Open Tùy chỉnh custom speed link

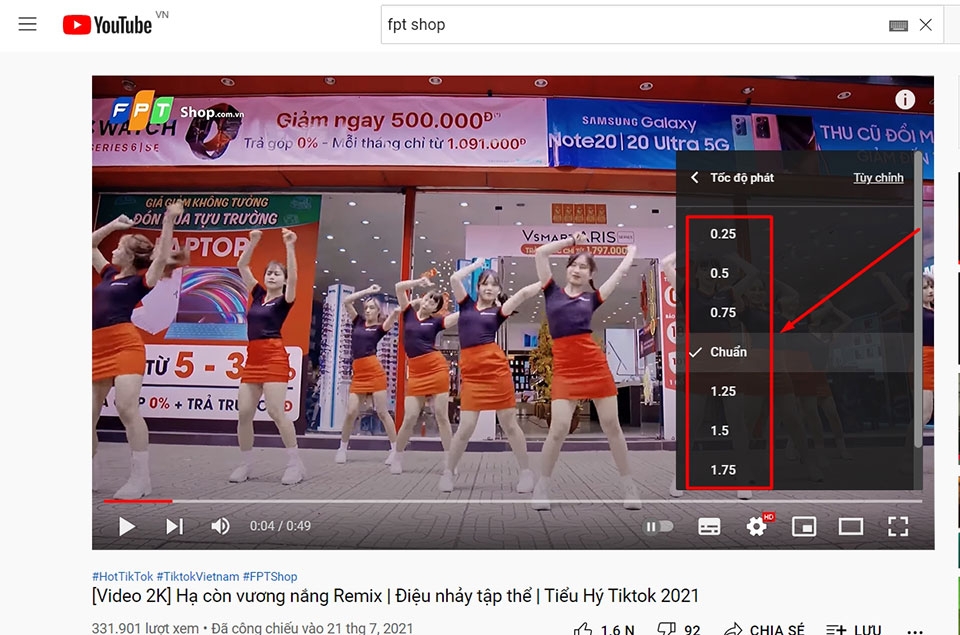coord(878,178)
